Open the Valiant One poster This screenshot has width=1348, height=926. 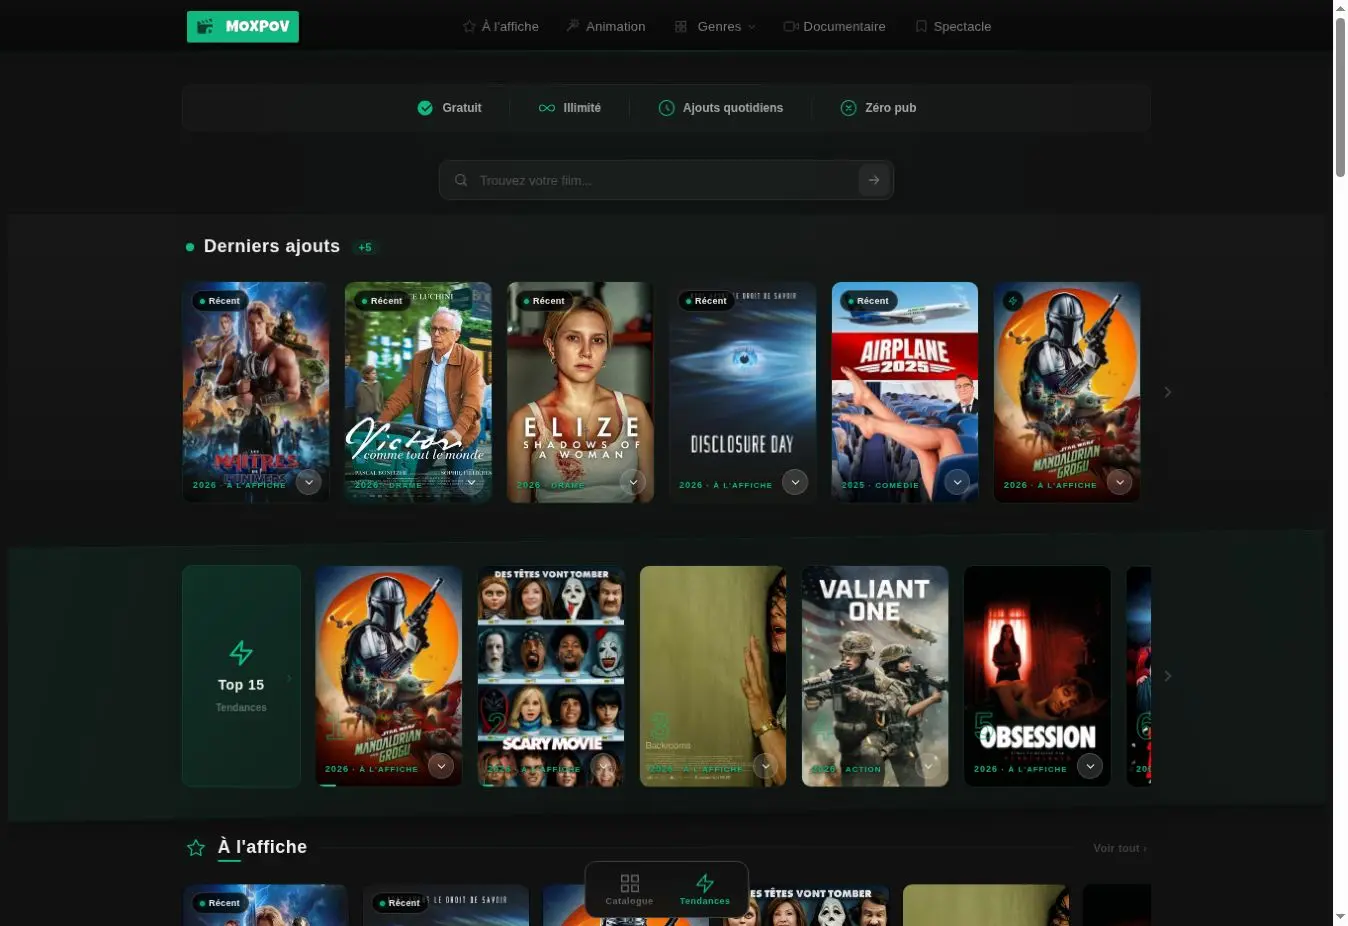click(x=875, y=676)
